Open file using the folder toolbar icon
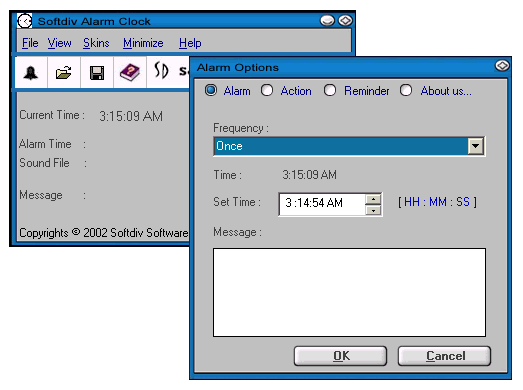523x390 pixels. tap(63, 72)
